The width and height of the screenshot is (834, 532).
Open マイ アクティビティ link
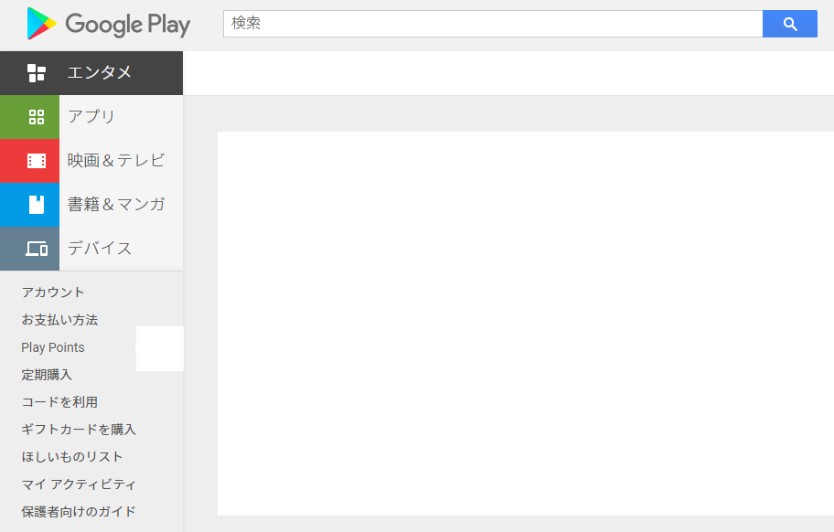[79, 485]
